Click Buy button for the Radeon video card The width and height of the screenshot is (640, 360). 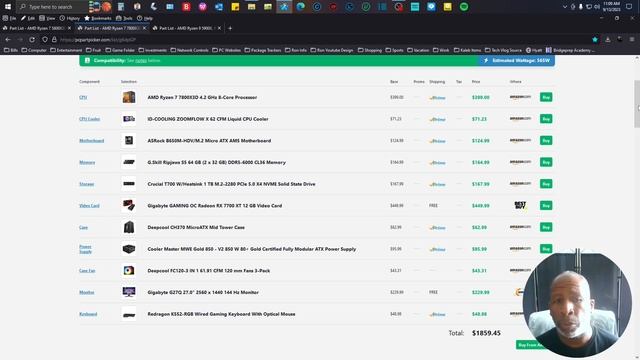point(546,206)
